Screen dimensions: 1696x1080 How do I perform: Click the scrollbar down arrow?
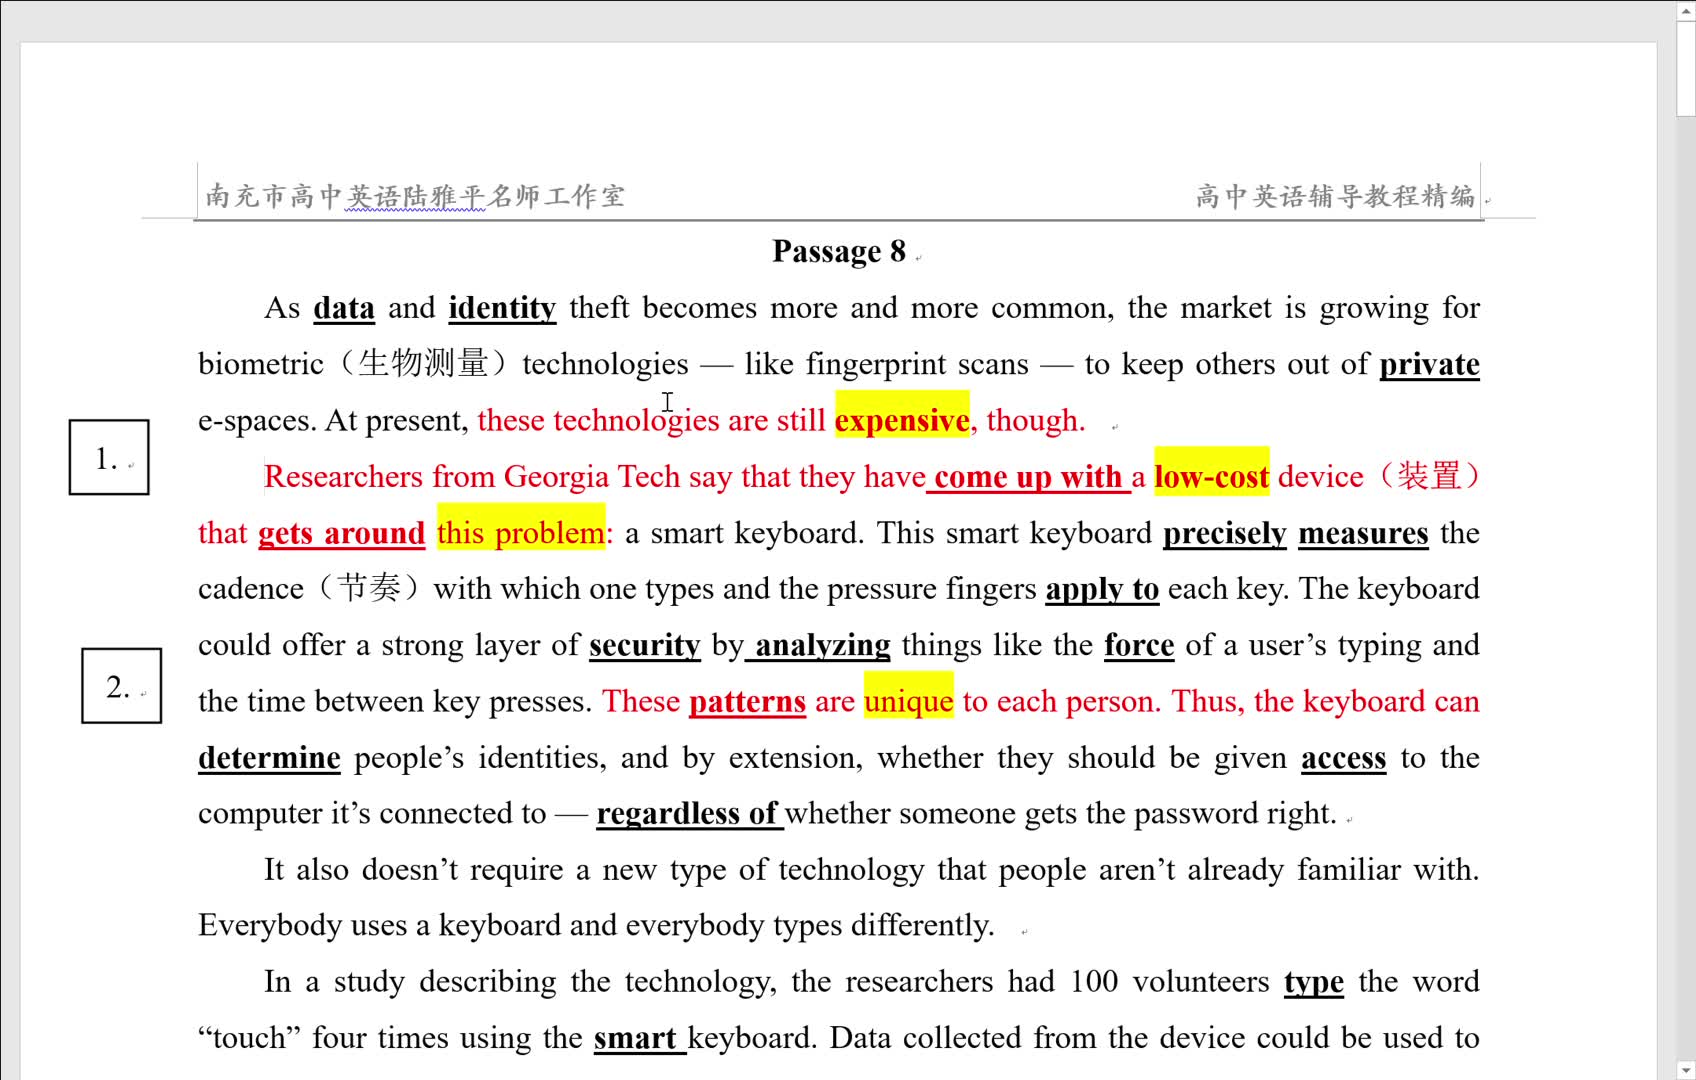1686,1071
